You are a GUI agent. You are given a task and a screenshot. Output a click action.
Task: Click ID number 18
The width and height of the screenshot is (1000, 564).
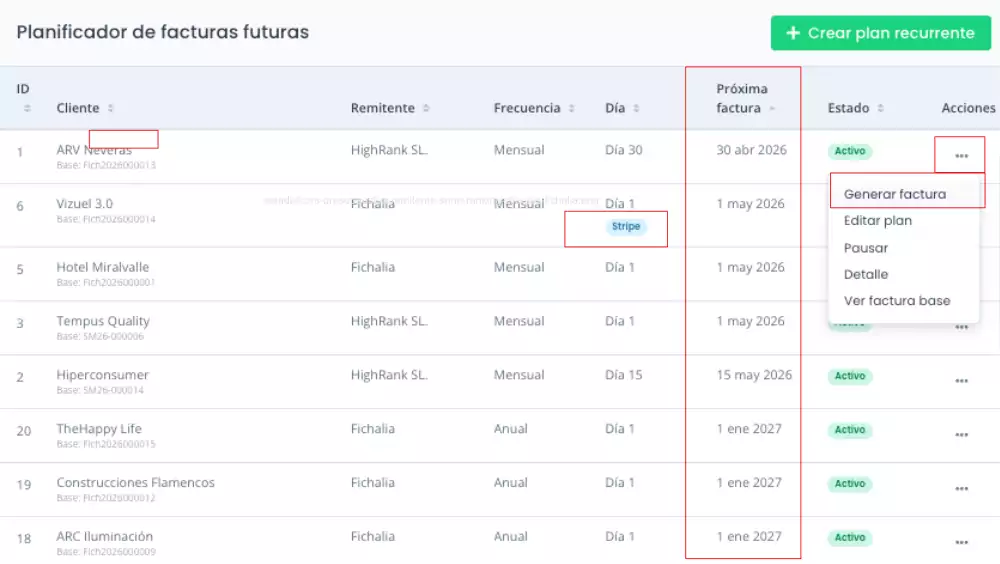point(24,538)
